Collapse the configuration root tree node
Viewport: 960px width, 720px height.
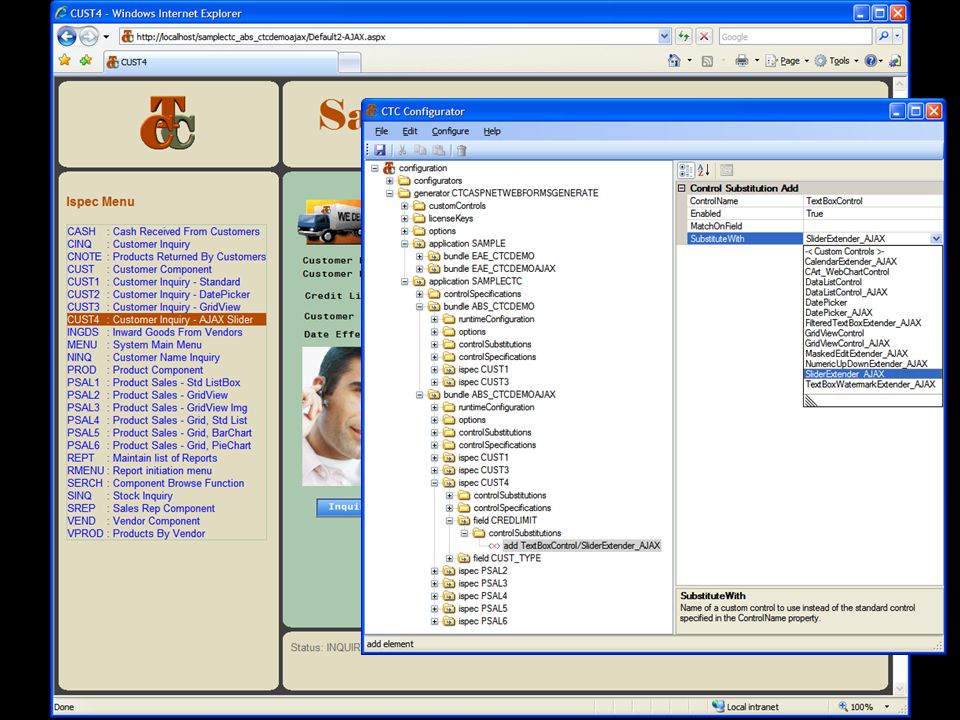[x=375, y=168]
